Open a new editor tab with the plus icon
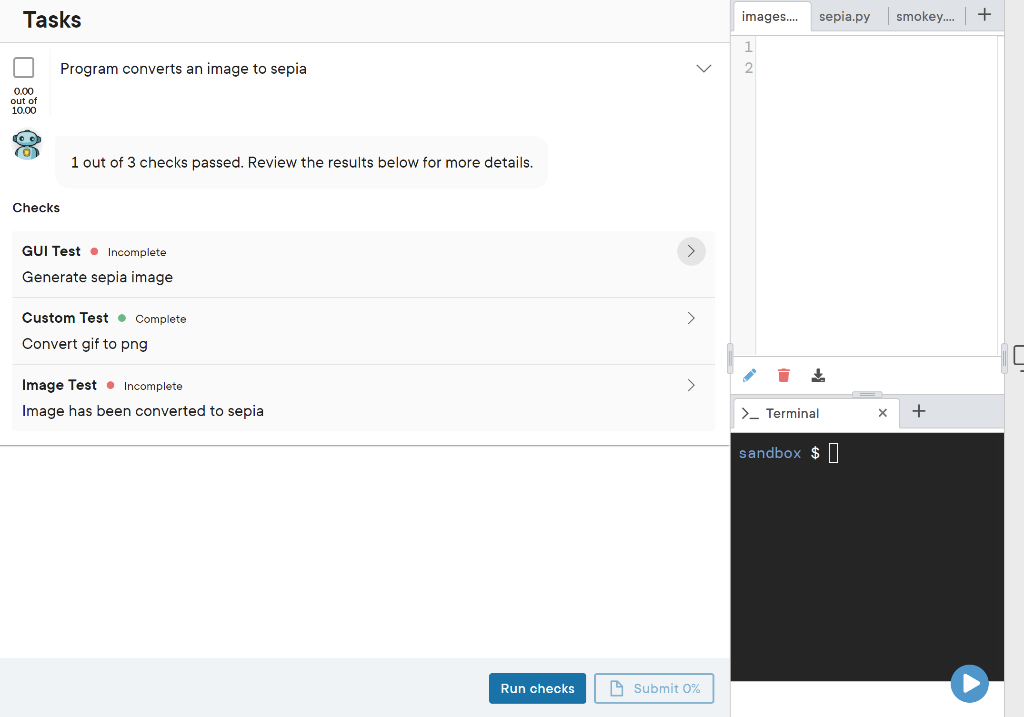The image size is (1024, 717). [985, 15]
